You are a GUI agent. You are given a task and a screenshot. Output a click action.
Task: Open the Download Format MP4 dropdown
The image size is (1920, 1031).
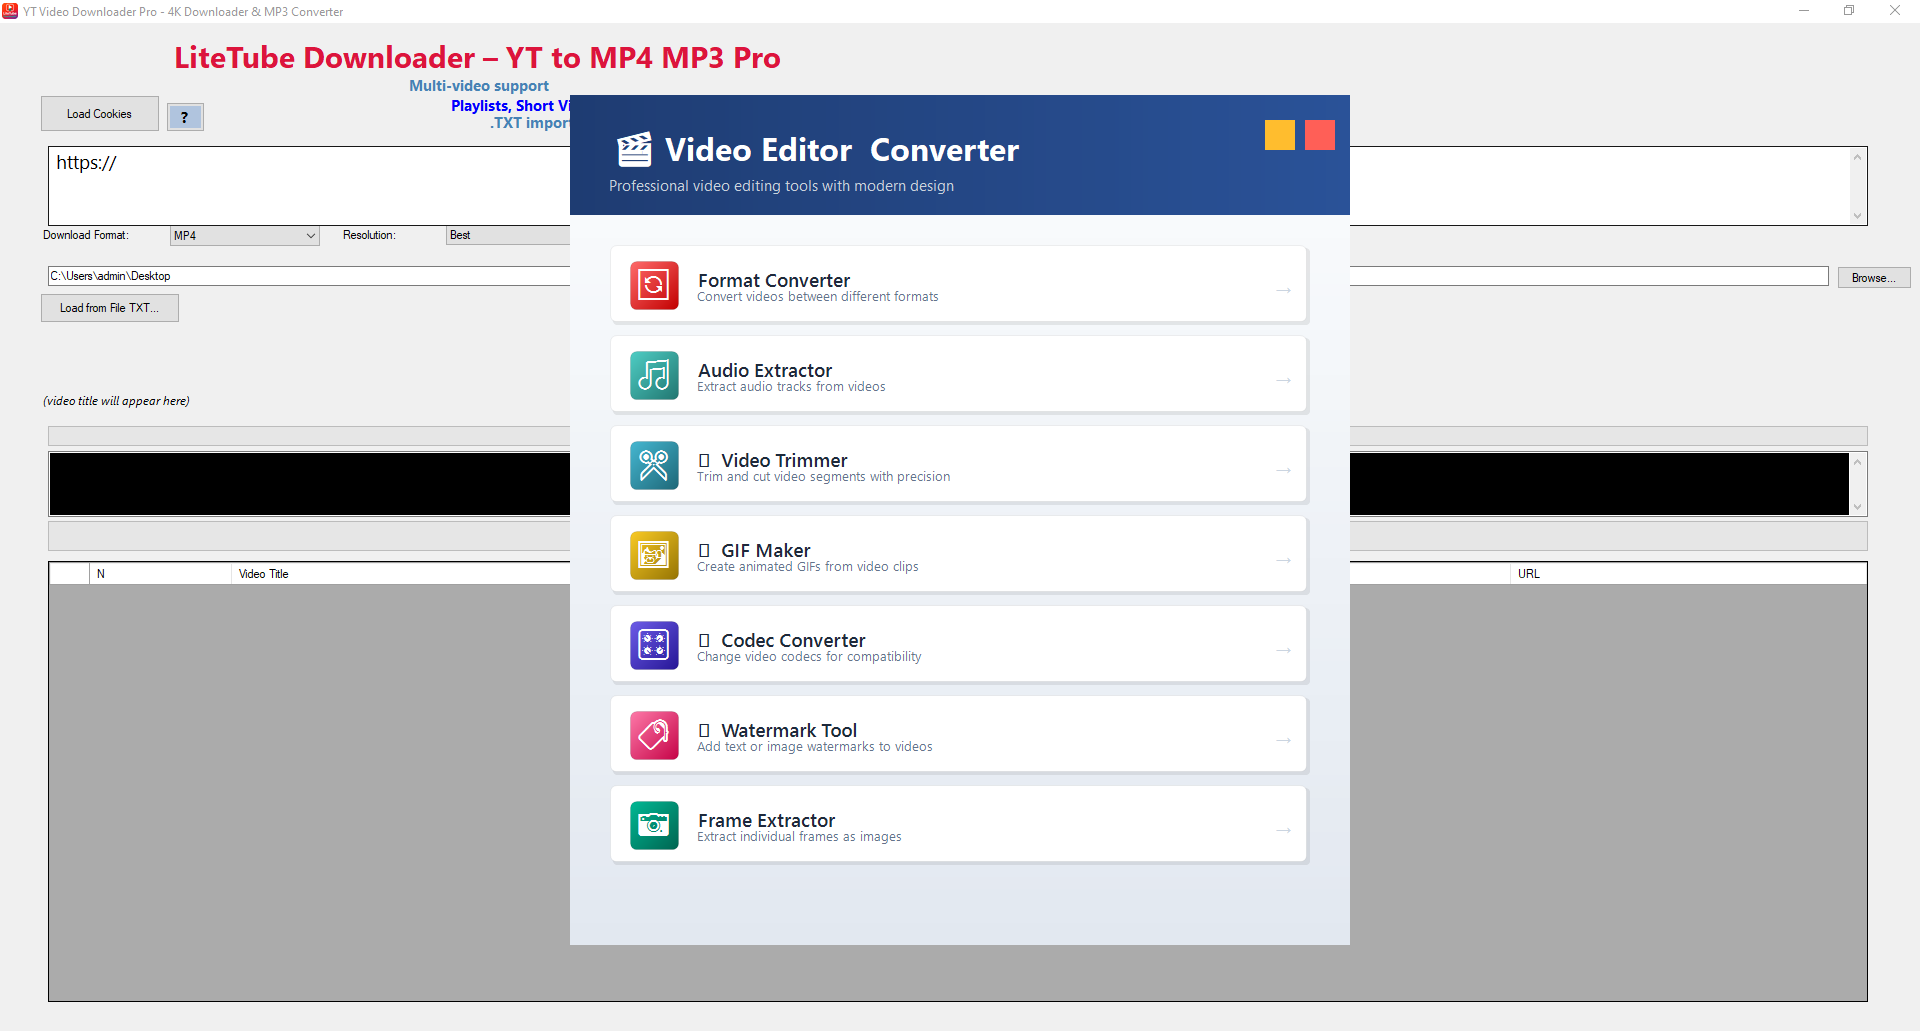[x=244, y=235]
